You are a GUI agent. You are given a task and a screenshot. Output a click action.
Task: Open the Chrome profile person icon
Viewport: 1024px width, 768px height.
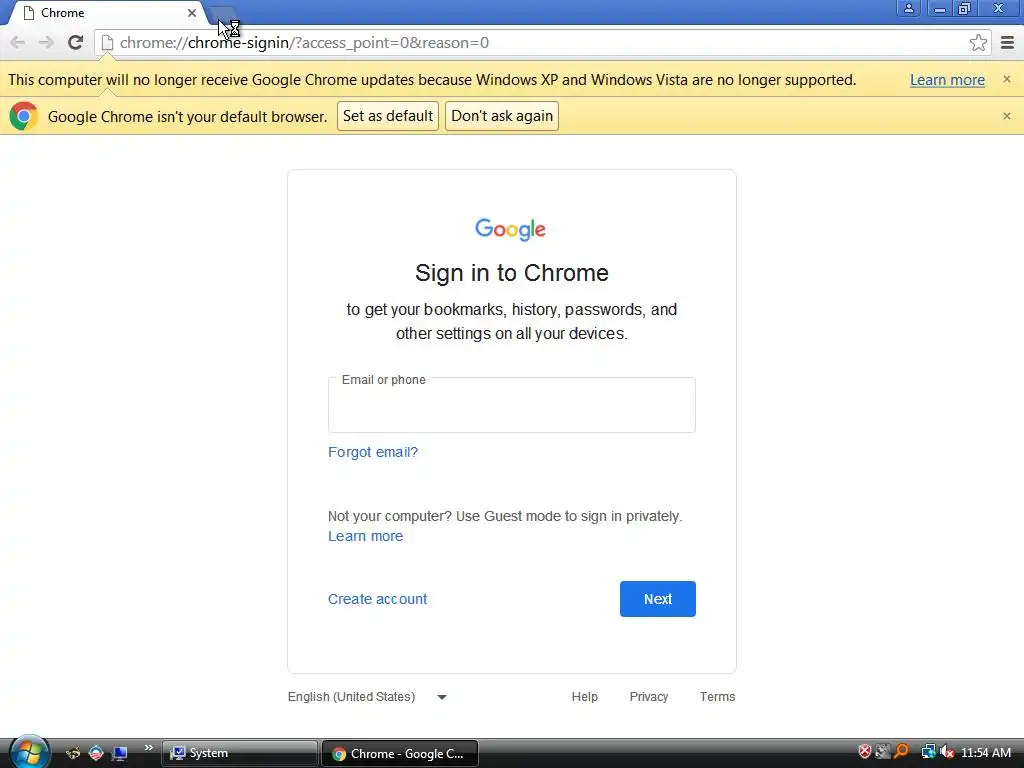pos(908,8)
